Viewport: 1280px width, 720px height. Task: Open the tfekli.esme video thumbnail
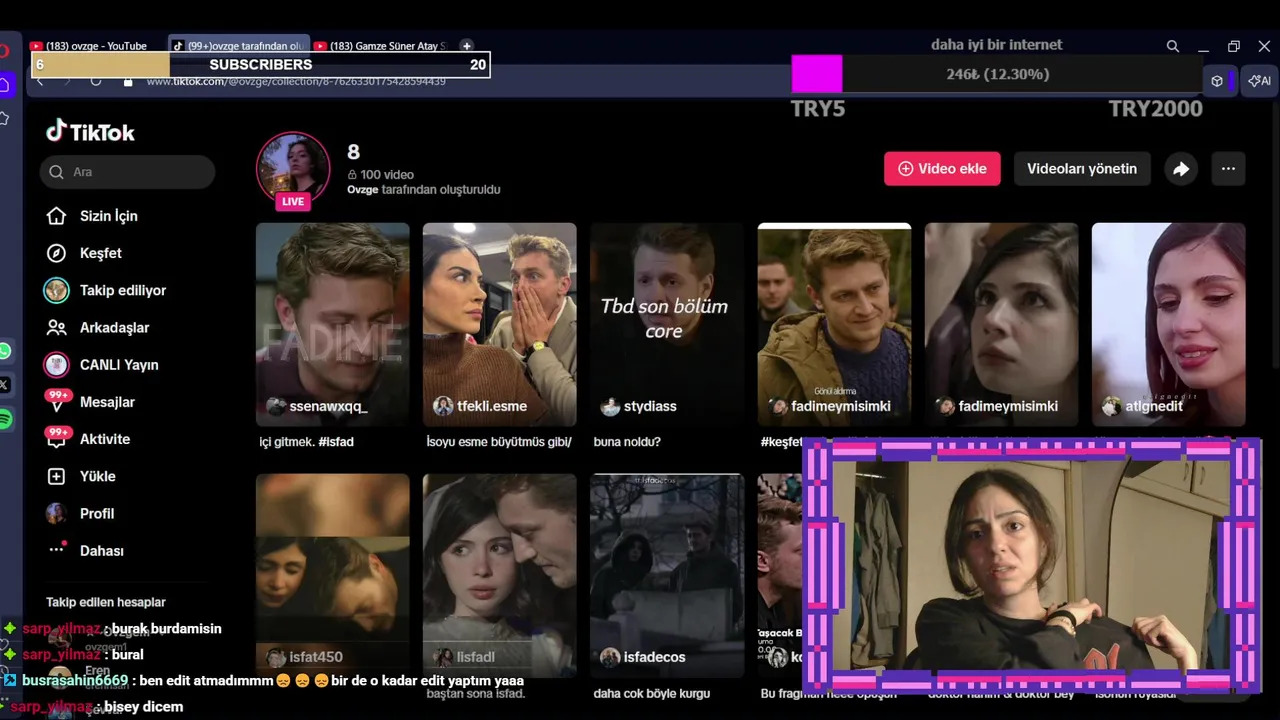click(500, 325)
